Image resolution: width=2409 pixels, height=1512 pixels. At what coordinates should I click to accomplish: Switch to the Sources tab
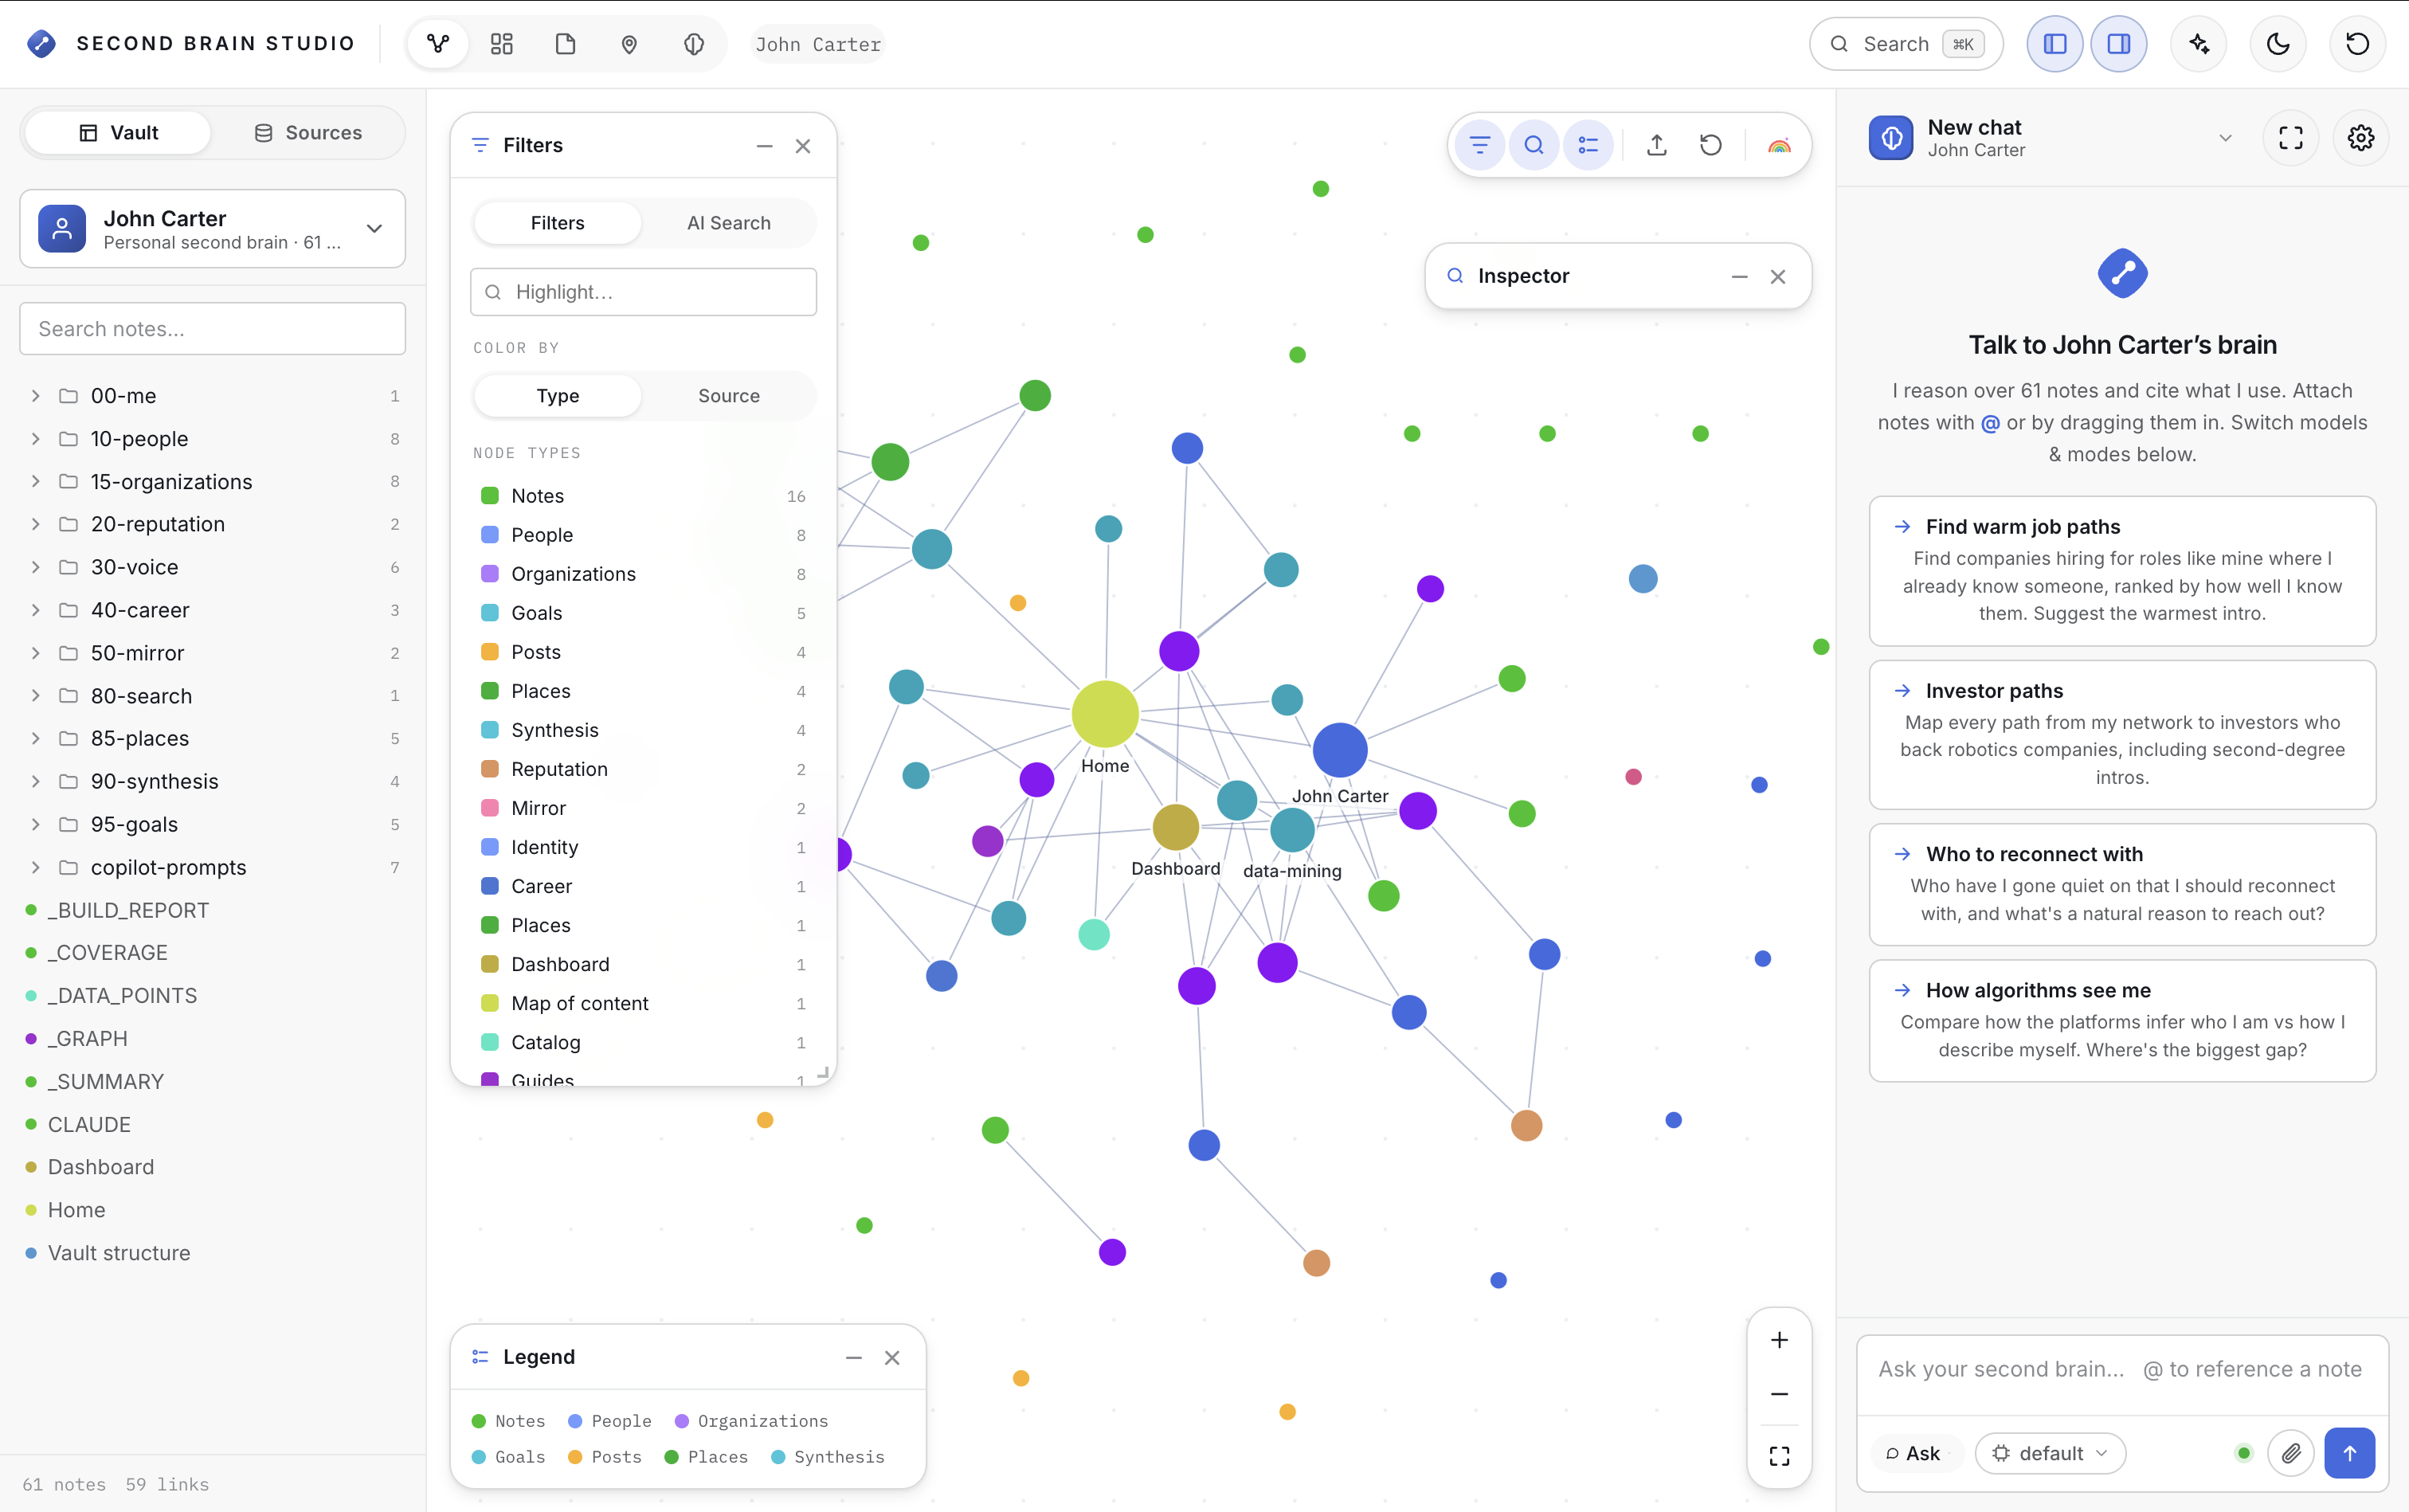[308, 133]
